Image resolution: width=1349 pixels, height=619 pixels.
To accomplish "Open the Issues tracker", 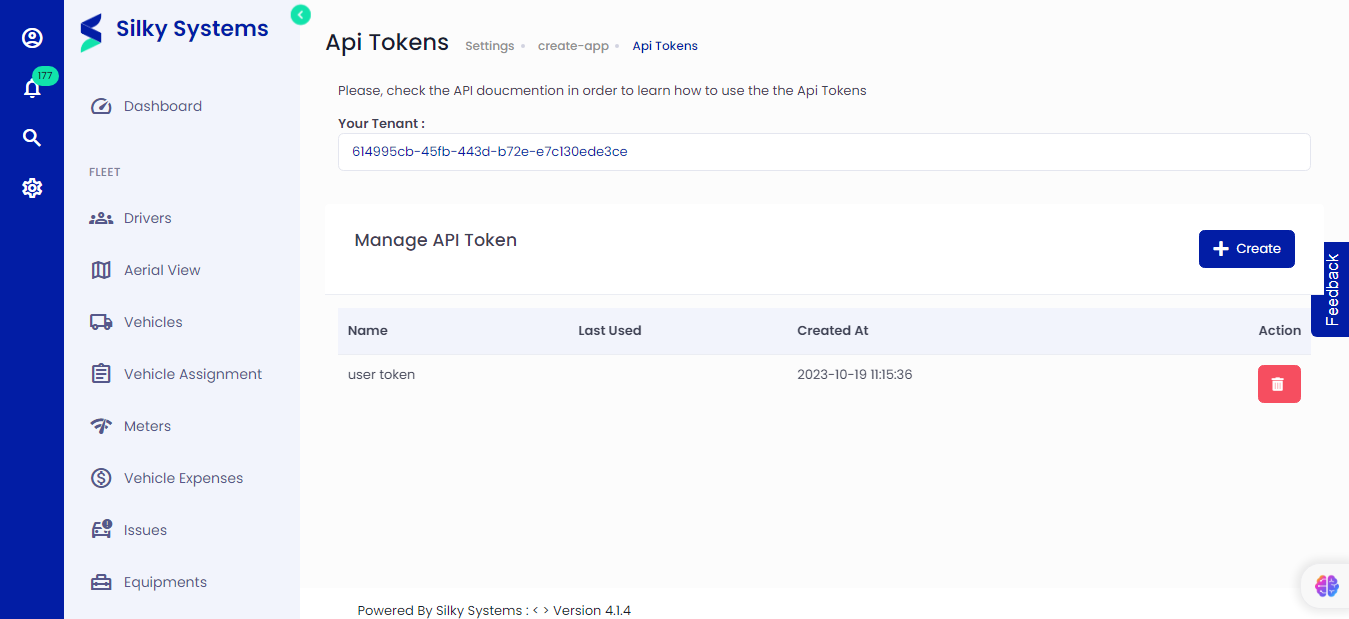I will 147,530.
